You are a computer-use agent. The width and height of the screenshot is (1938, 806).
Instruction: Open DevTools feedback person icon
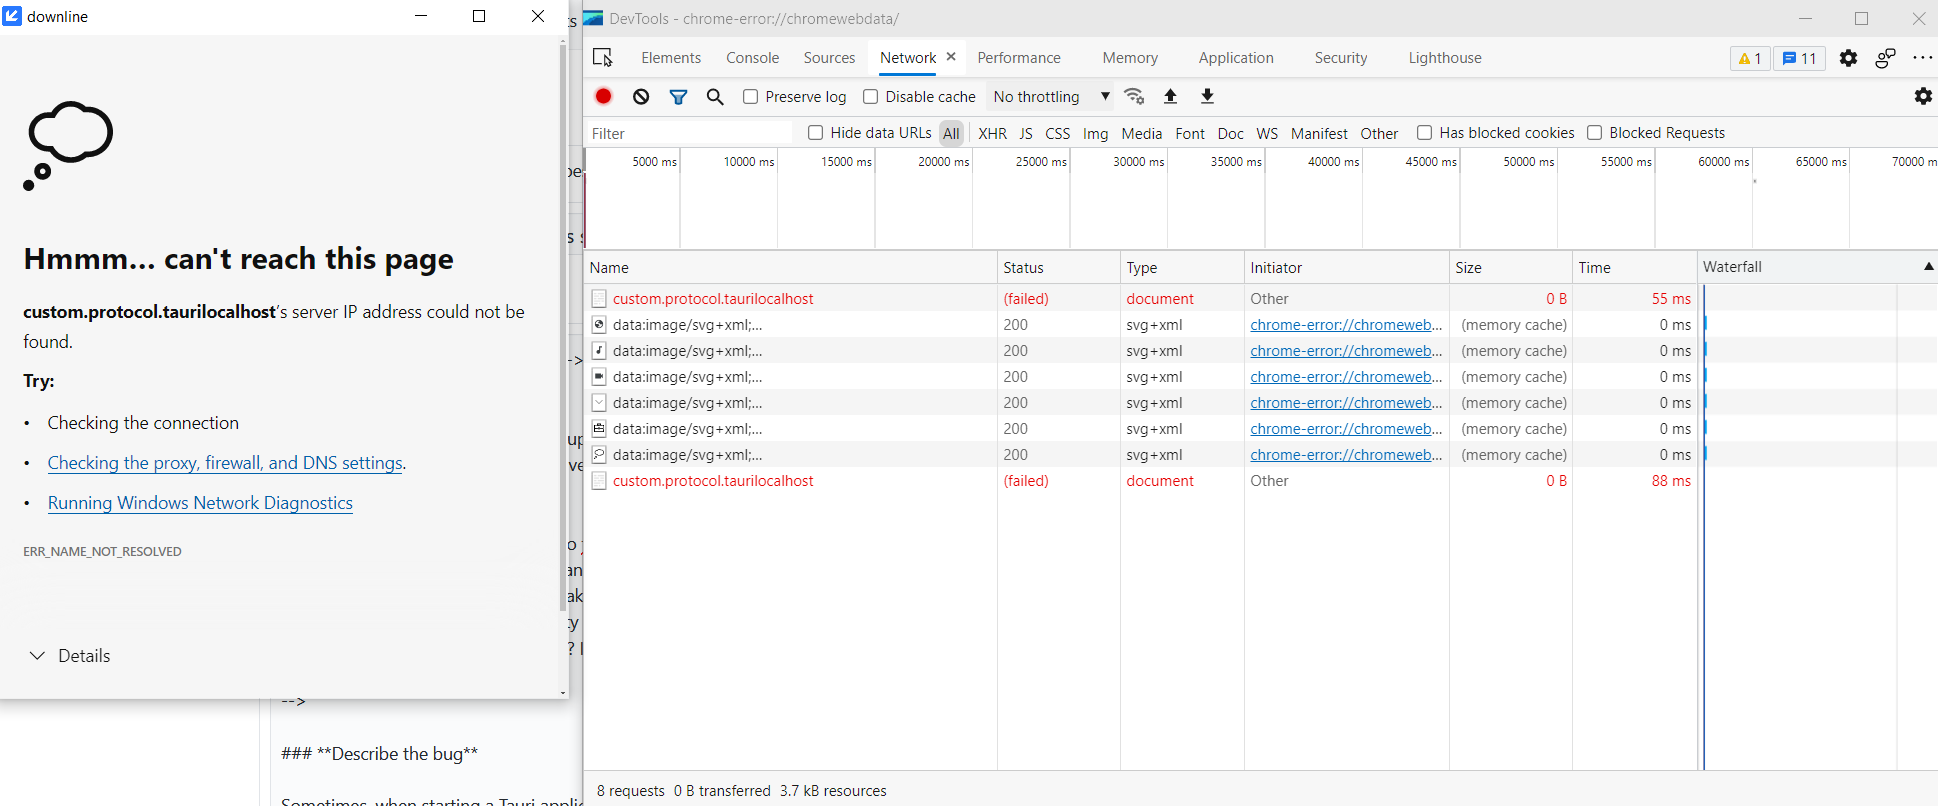[x=1885, y=58]
